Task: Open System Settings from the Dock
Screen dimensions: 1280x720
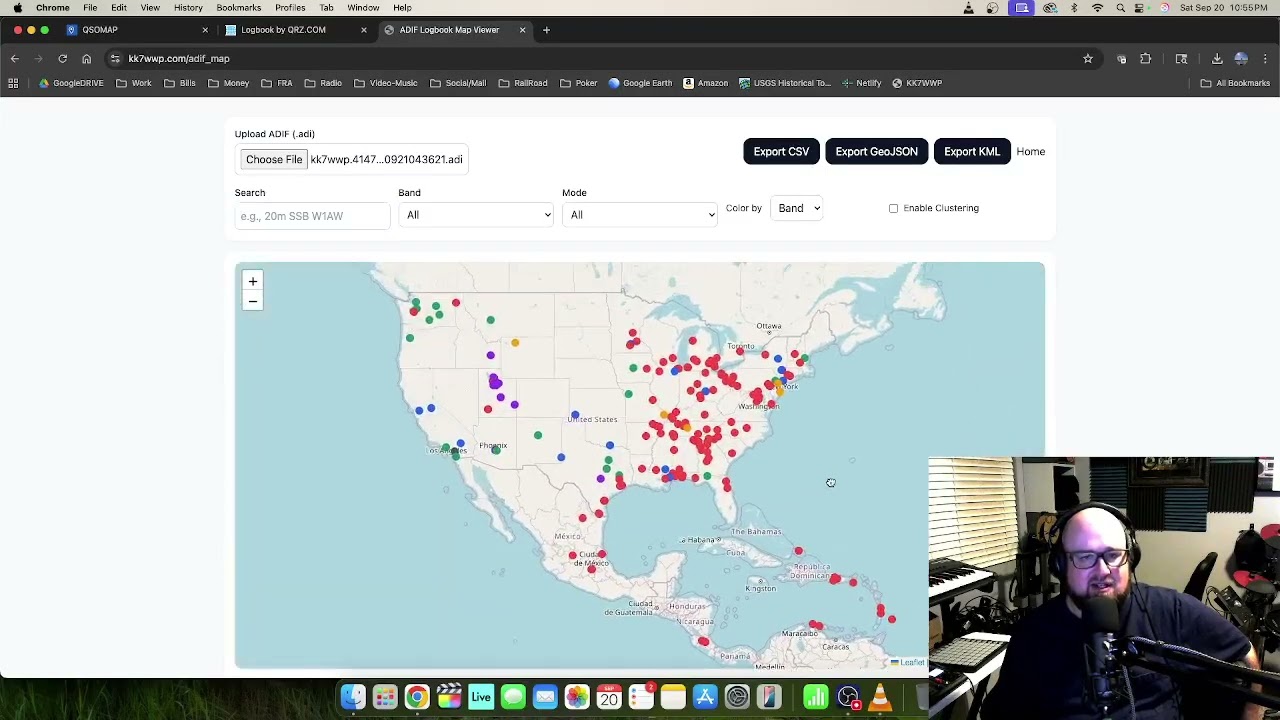Action: click(x=737, y=697)
